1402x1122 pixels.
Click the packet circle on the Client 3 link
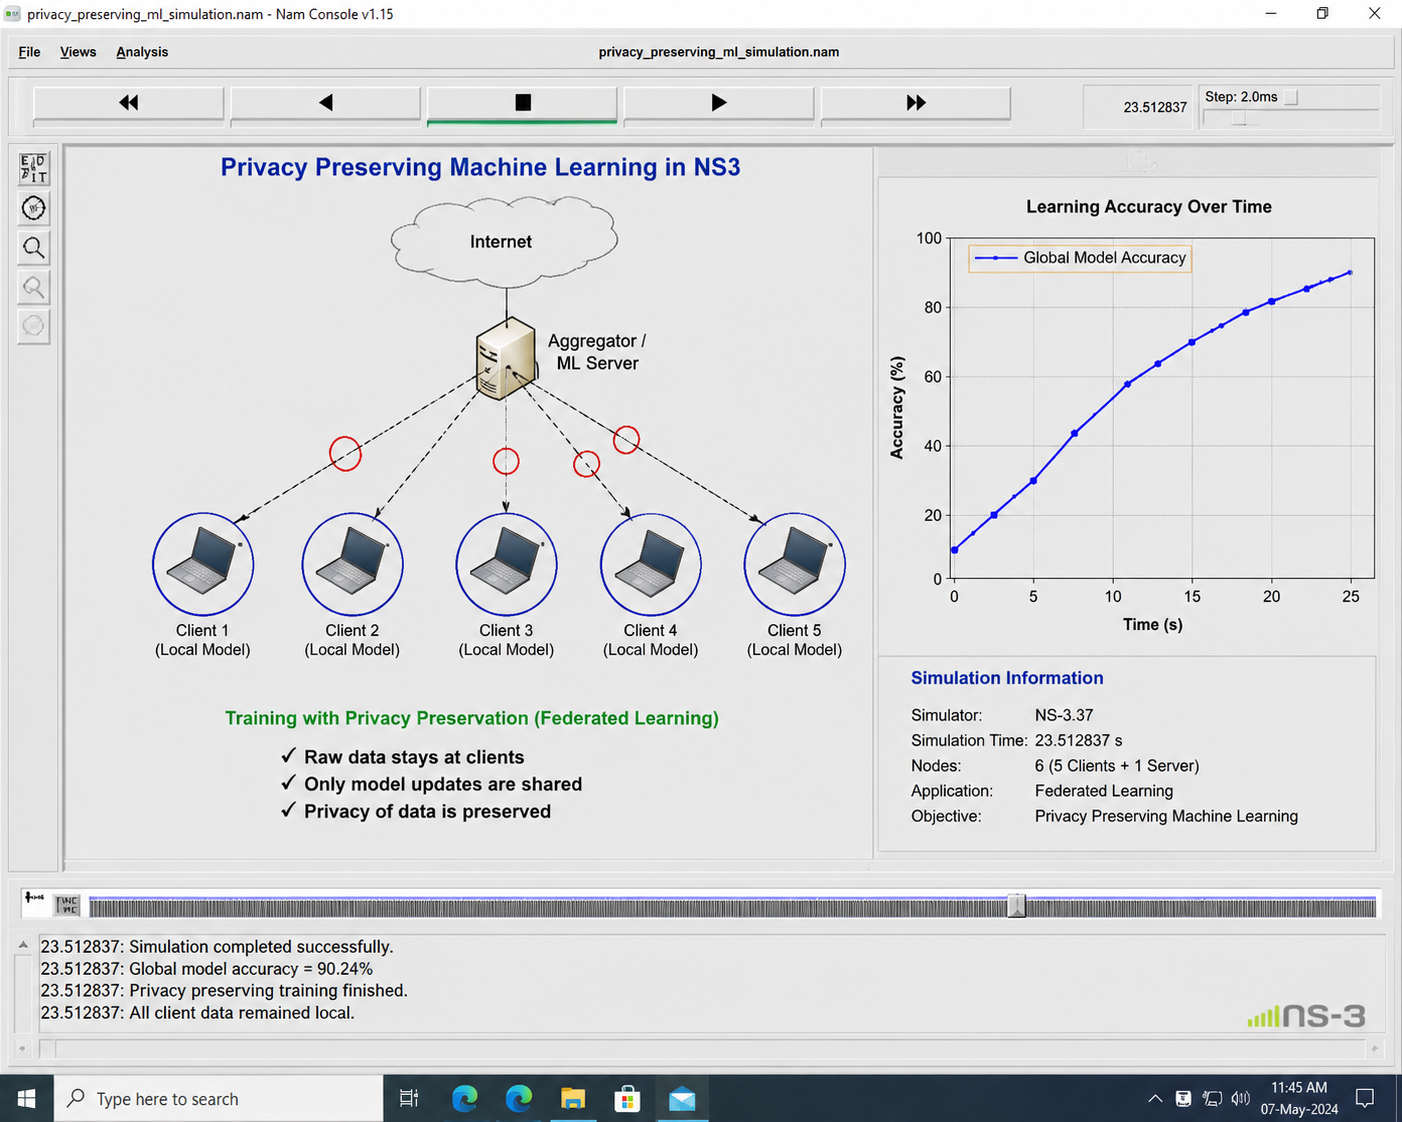tap(506, 461)
